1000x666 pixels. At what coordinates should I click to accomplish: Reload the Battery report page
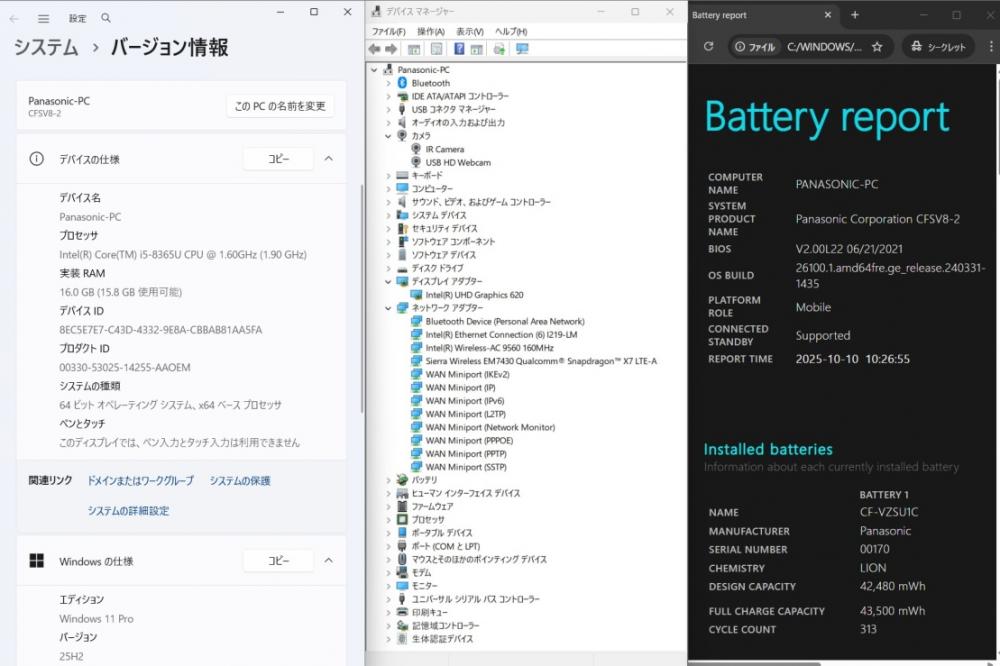[x=708, y=47]
